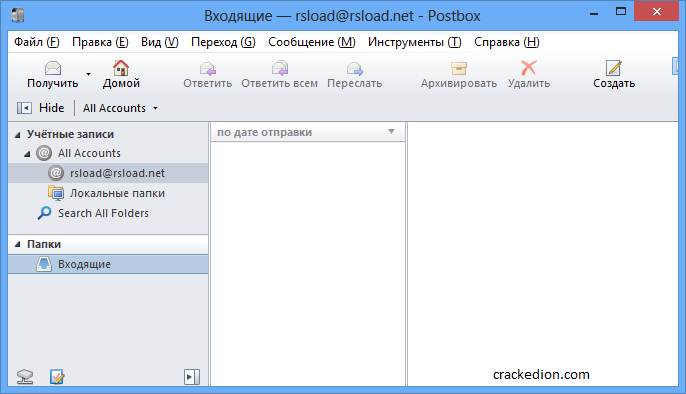This screenshot has width=686, height=394.
Task: Open the Инструменты menu
Action: coord(415,42)
